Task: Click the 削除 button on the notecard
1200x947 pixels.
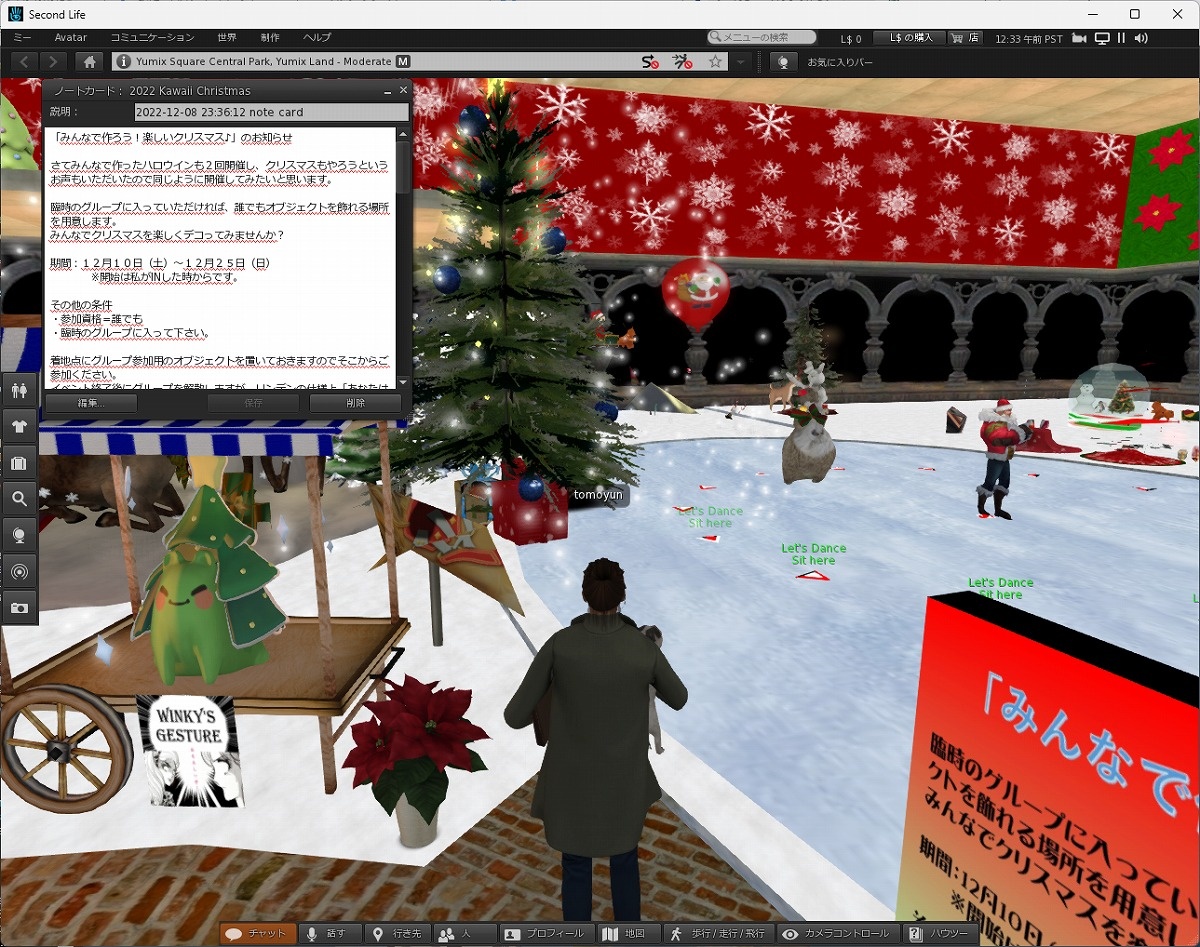Action: 355,403
